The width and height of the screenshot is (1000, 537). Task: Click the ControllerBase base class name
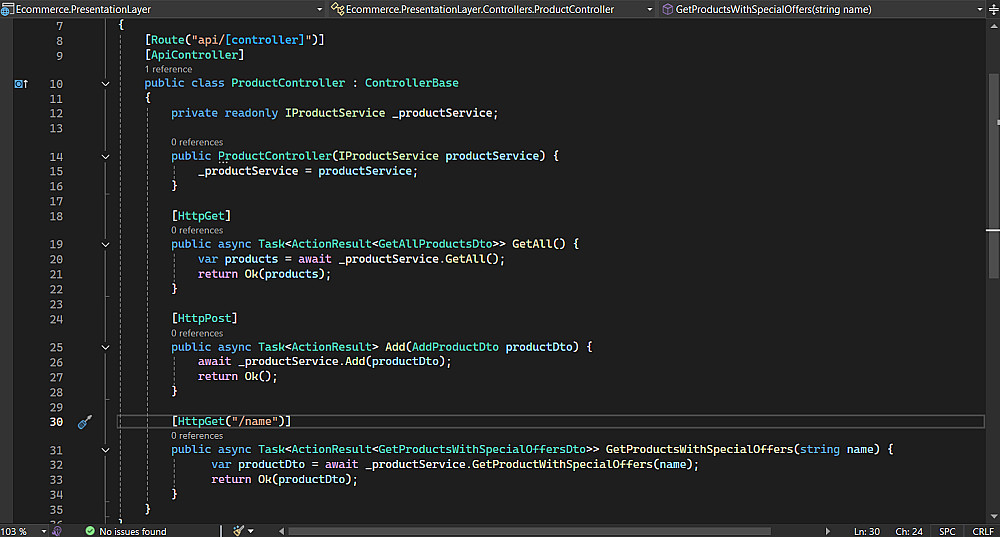coord(411,83)
